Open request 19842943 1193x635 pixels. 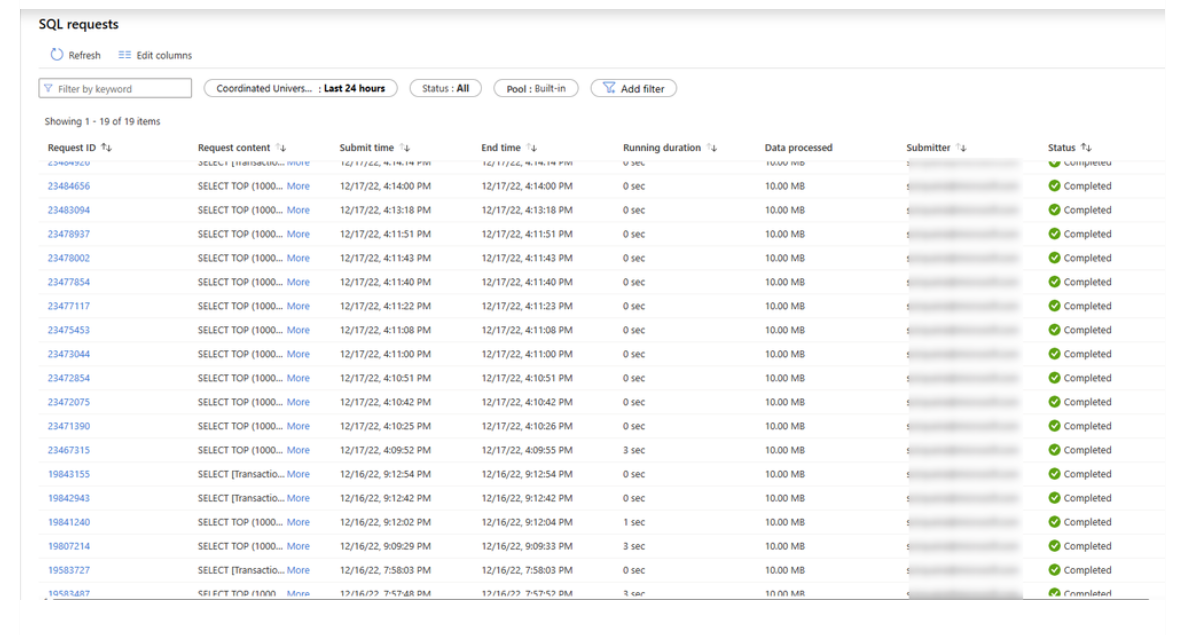click(68, 498)
